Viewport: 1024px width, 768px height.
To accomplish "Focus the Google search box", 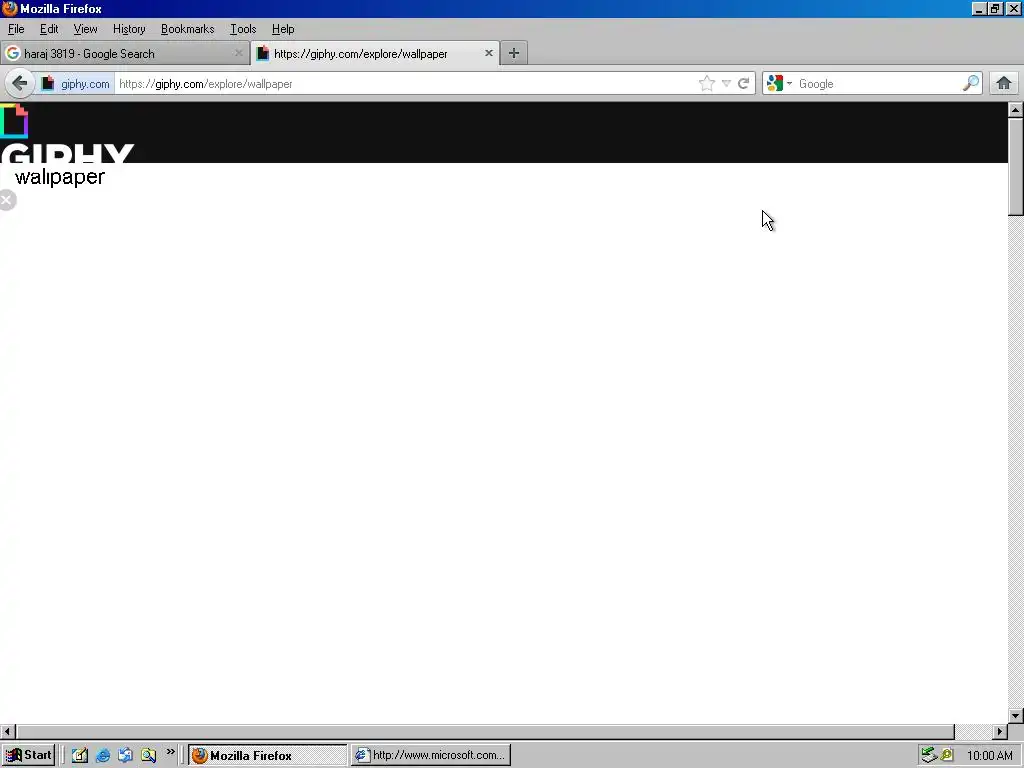I will coord(878,84).
